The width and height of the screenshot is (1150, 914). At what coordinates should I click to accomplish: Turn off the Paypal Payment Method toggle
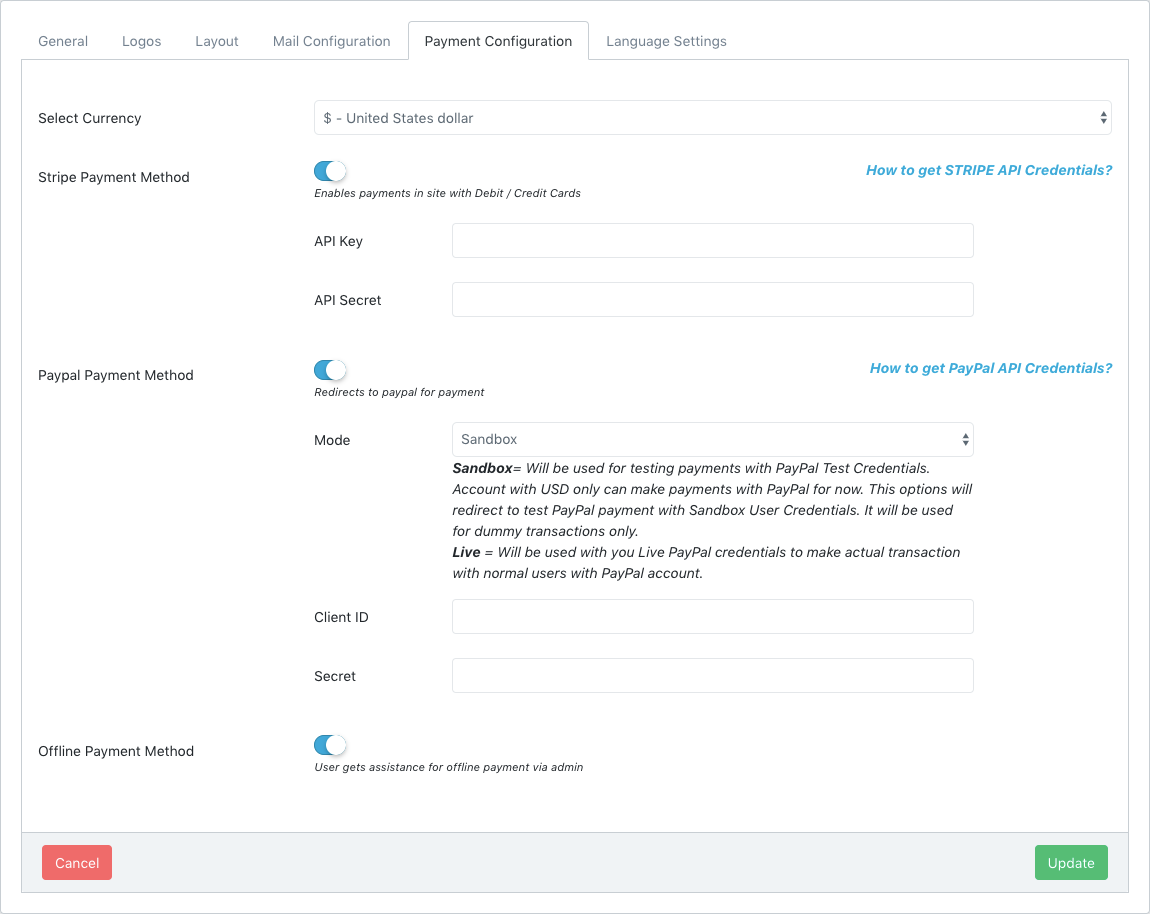(330, 370)
